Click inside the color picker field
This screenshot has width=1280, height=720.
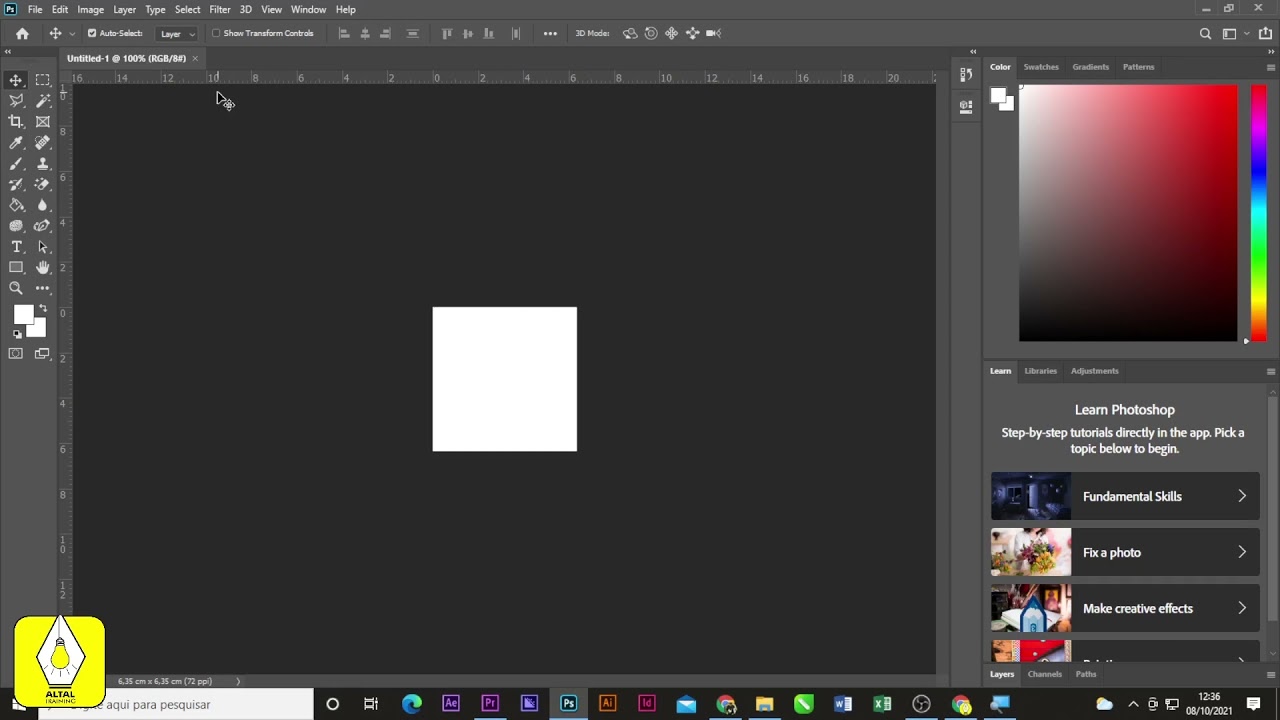coord(1128,213)
